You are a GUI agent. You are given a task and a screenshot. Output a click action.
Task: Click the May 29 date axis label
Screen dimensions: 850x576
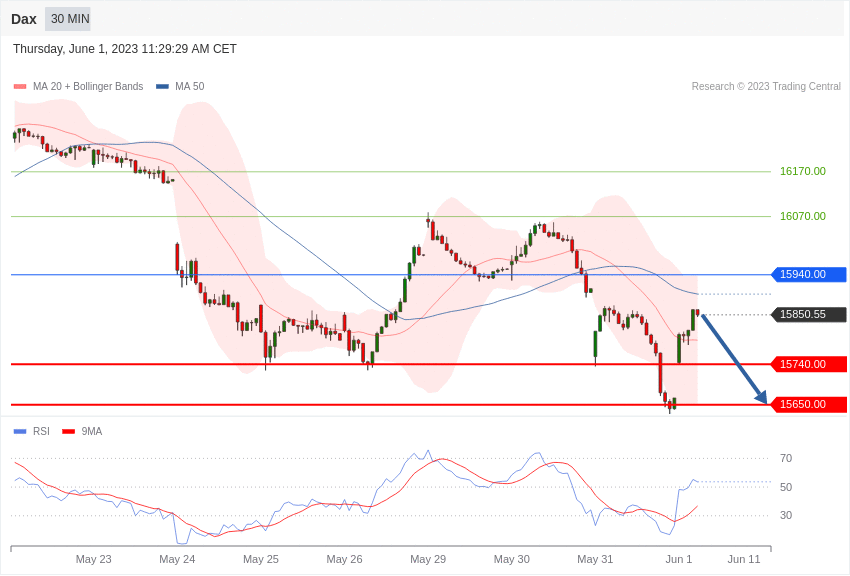pyautogui.click(x=428, y=559)
